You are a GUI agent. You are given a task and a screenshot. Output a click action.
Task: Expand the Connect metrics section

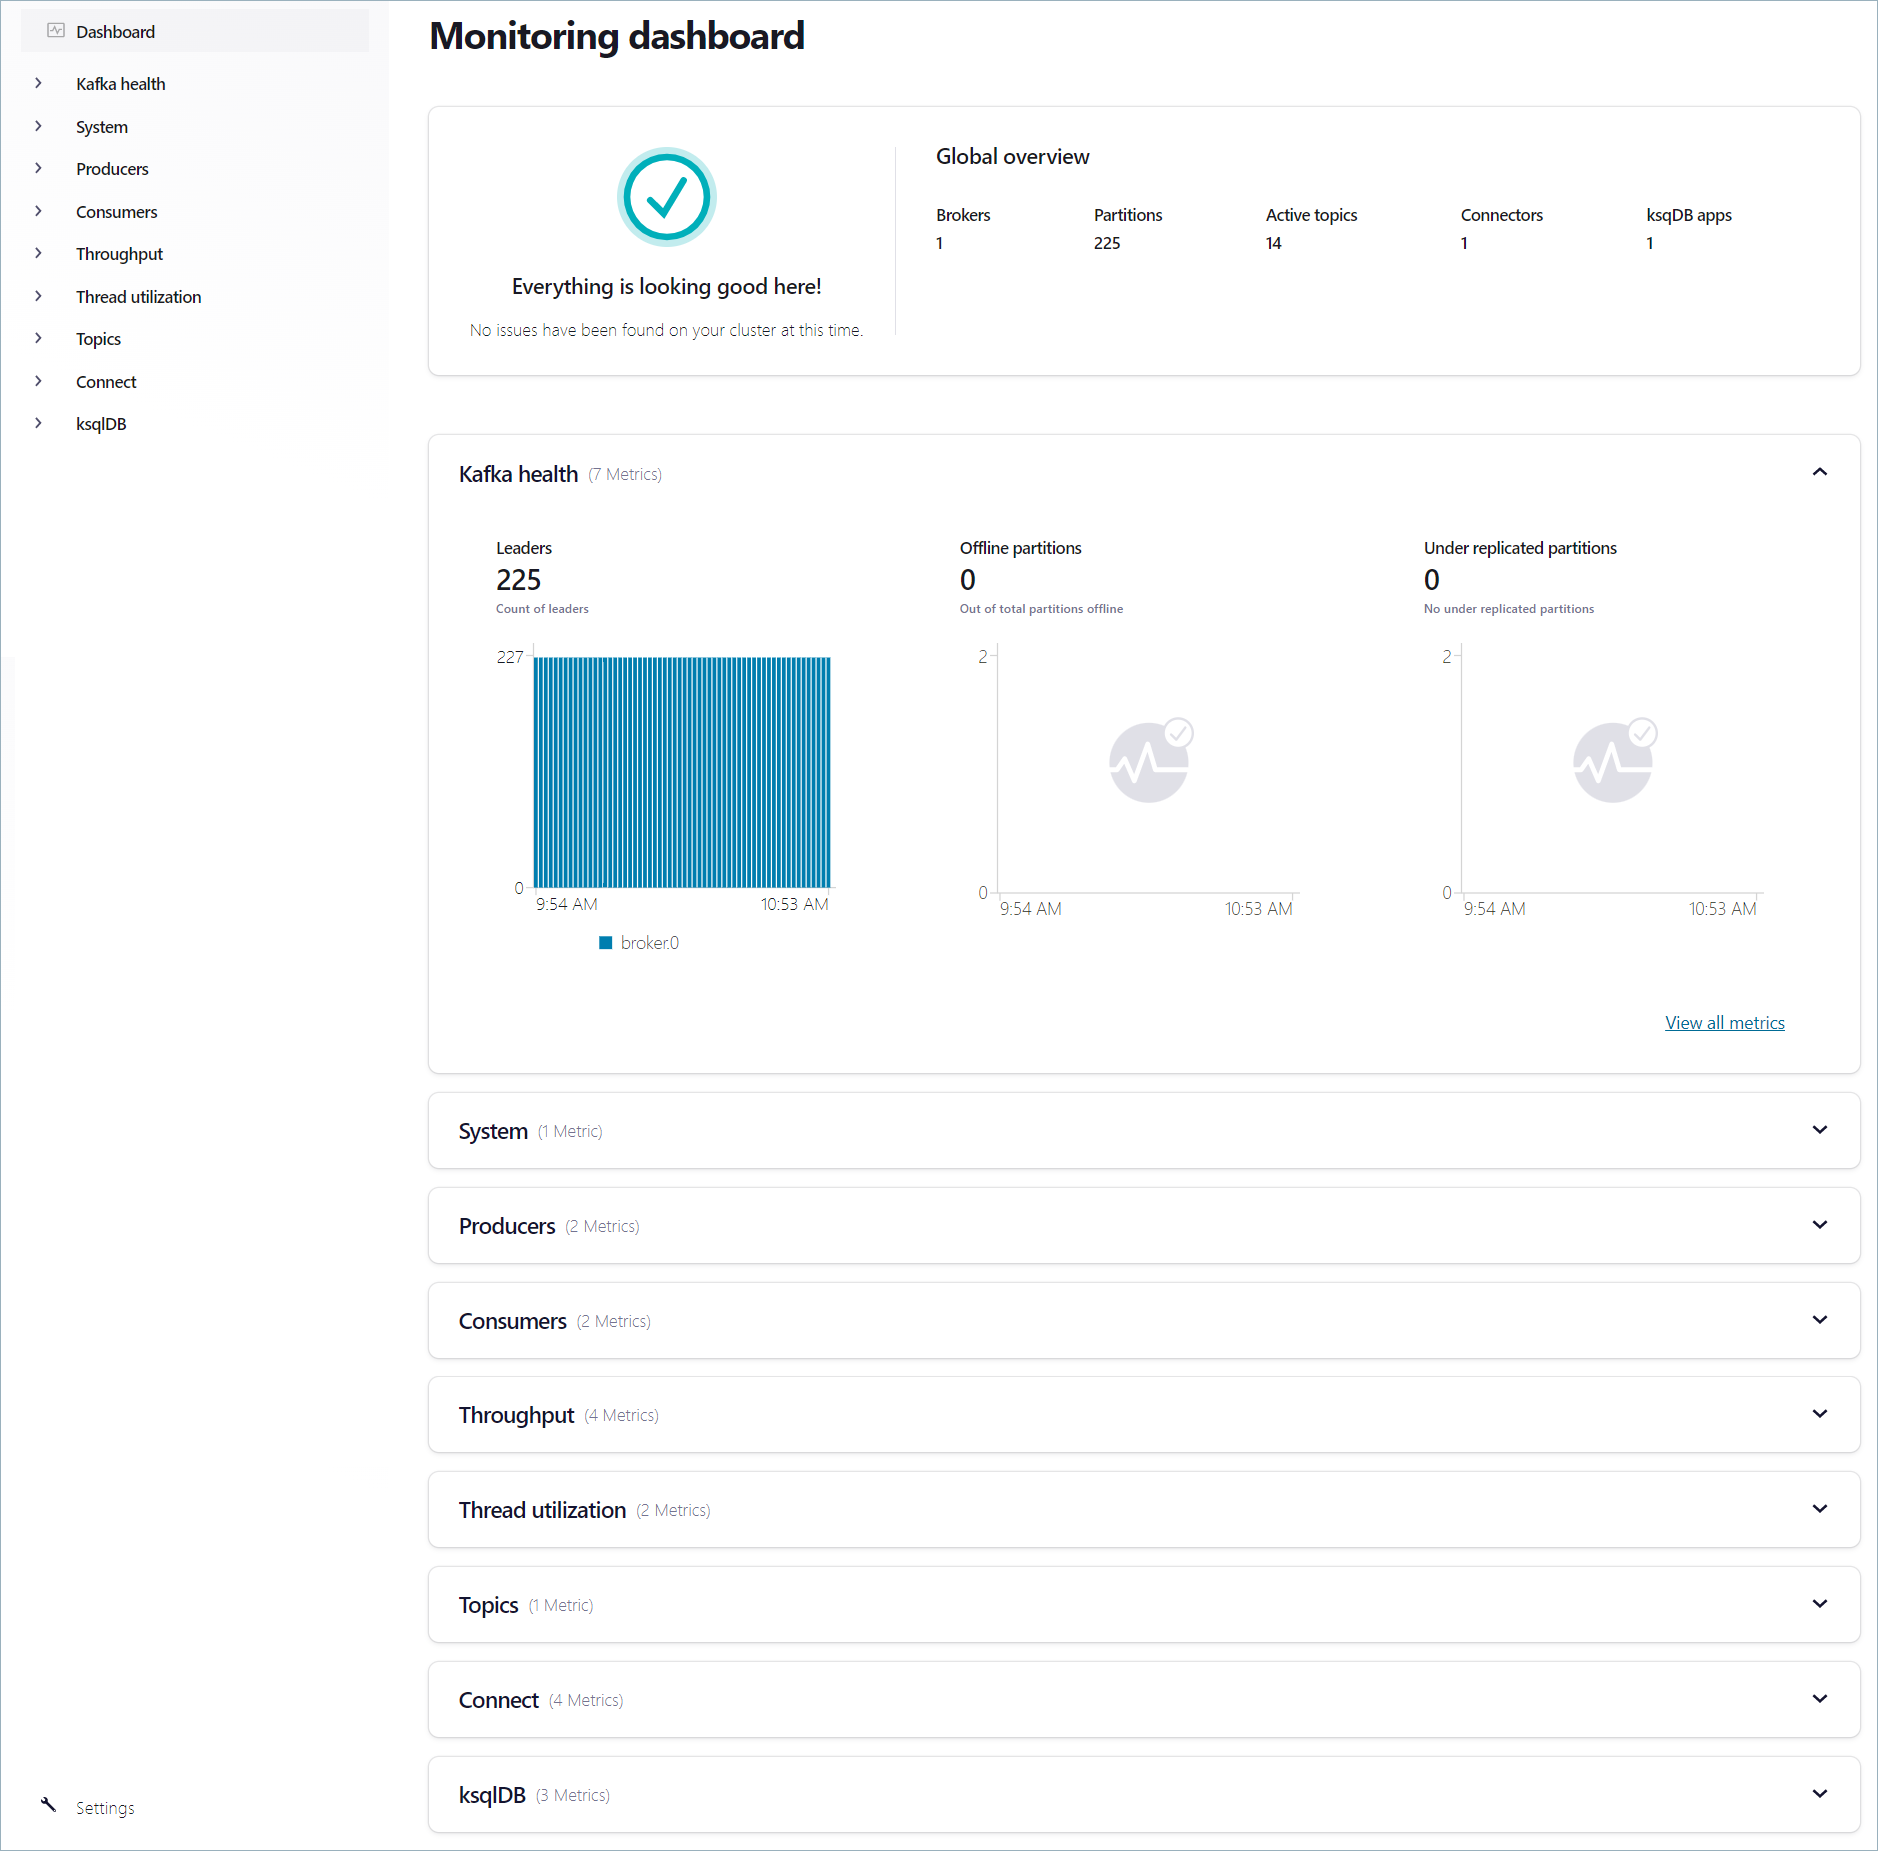click(1819, 1699)
